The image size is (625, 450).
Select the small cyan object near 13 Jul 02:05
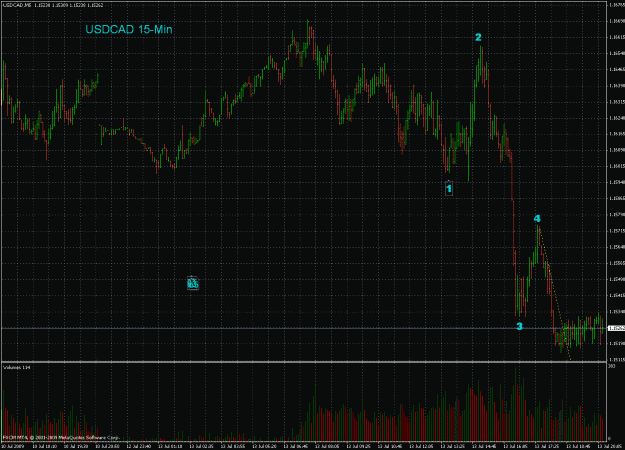tap(193, 283)
